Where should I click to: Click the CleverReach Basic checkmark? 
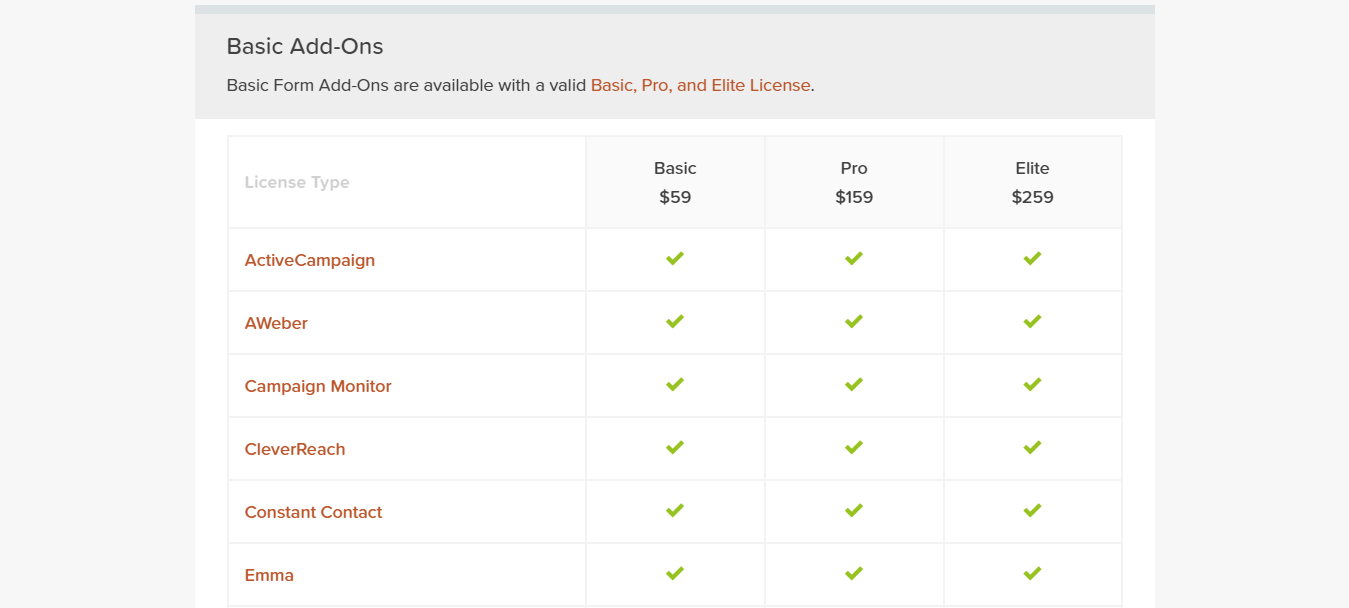pos(675,448)
